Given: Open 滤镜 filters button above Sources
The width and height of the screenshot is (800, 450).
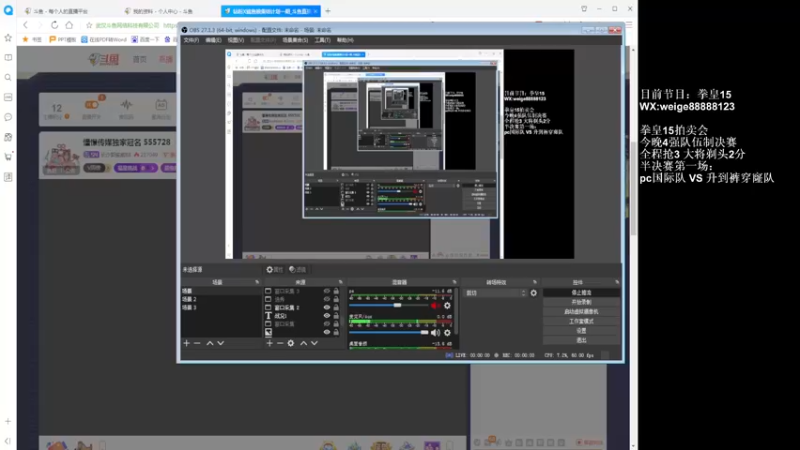Looking at the screenshot, I should pos(297,269).
